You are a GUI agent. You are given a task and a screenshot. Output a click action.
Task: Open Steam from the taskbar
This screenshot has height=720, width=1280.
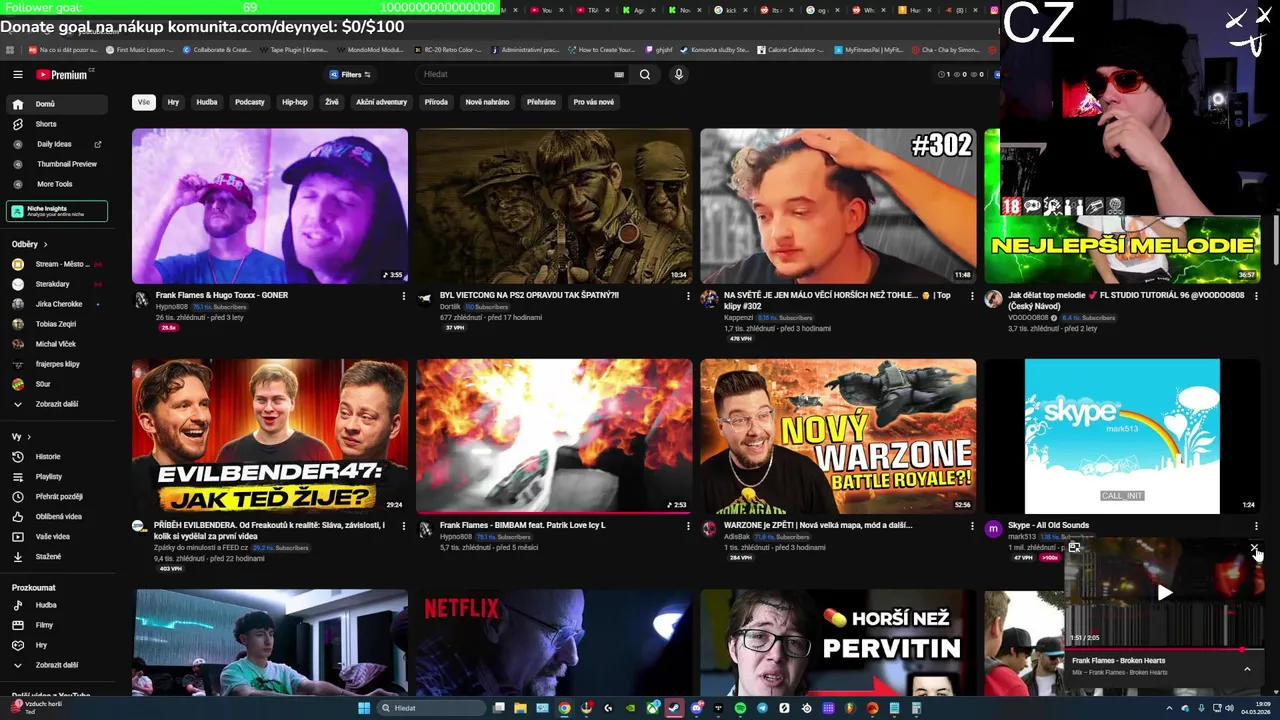point(674,708)
